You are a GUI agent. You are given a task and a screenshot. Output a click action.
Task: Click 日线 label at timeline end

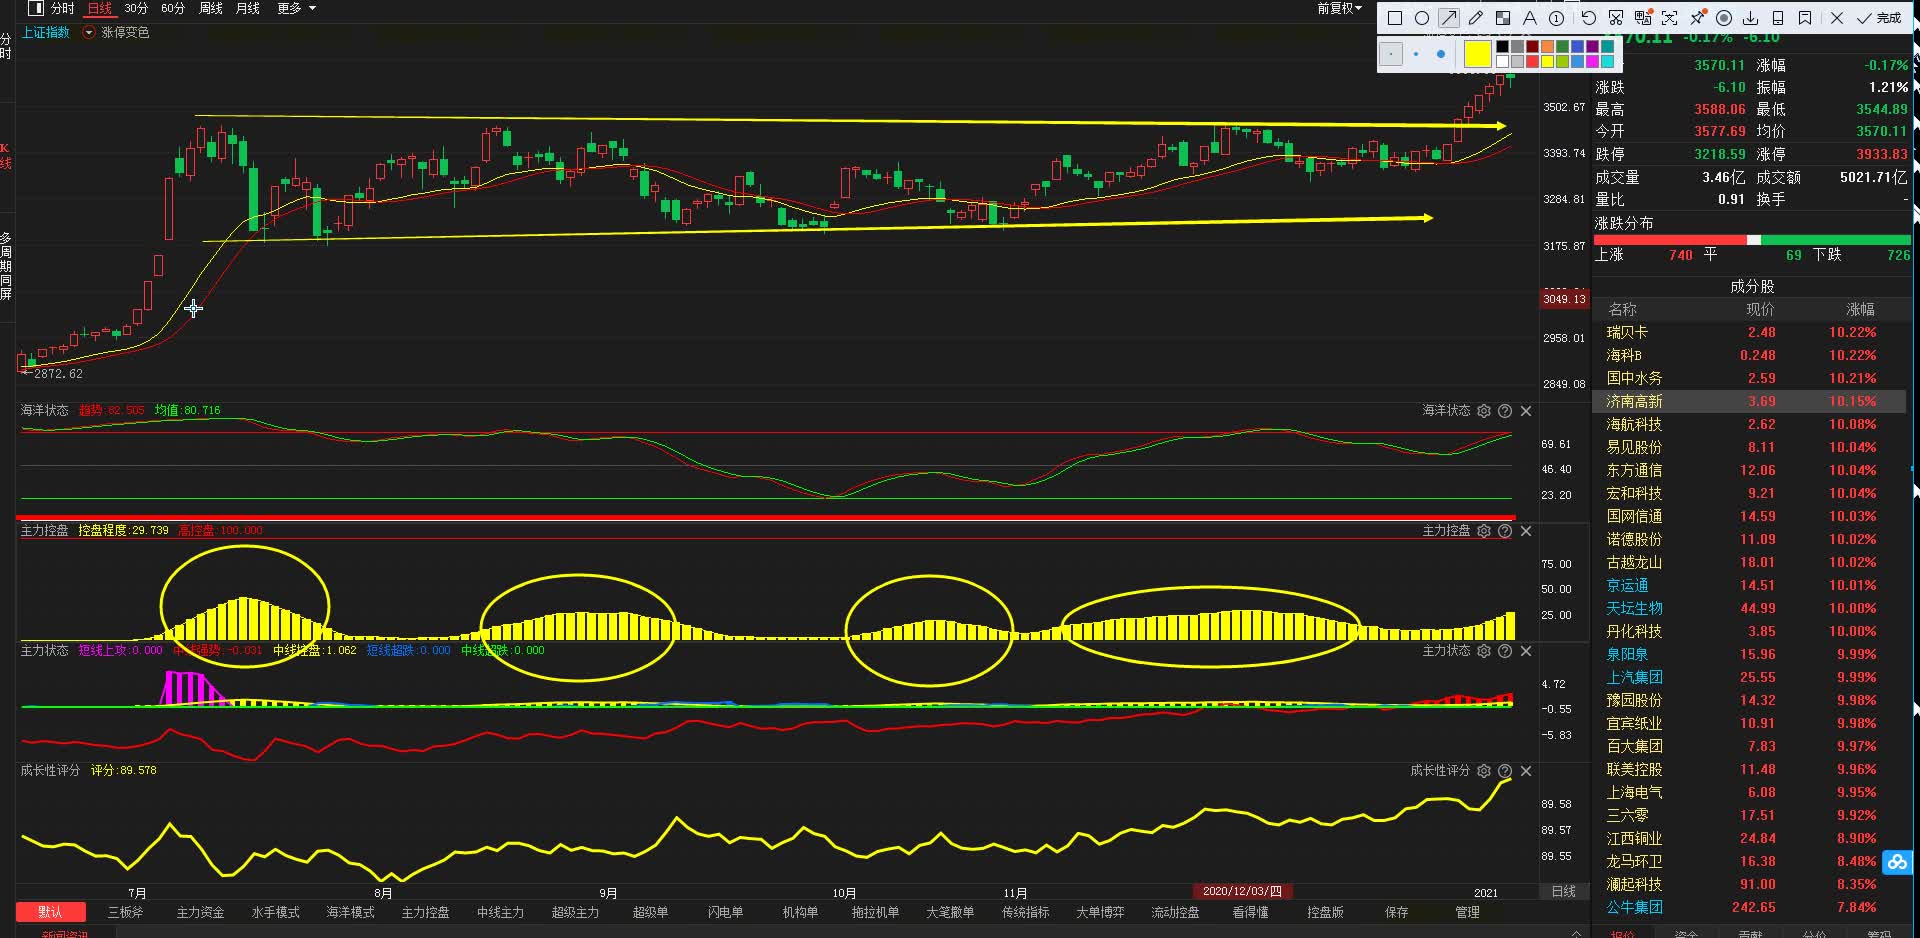(x=1563, y=891)
